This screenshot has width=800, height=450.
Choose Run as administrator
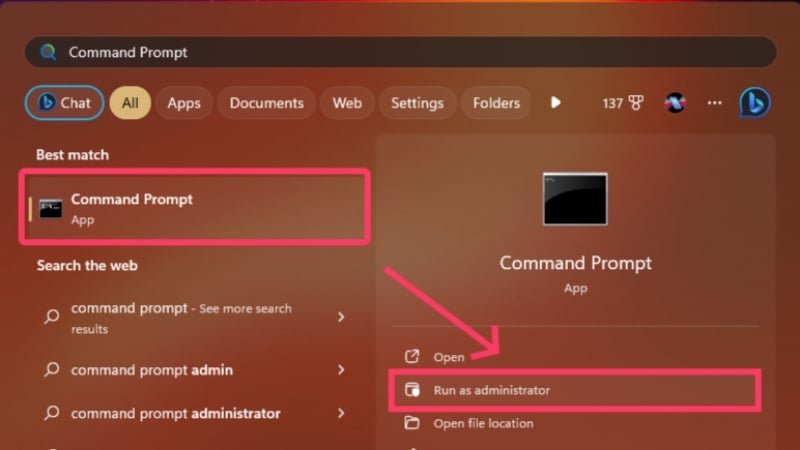click(x=575, y=390)
